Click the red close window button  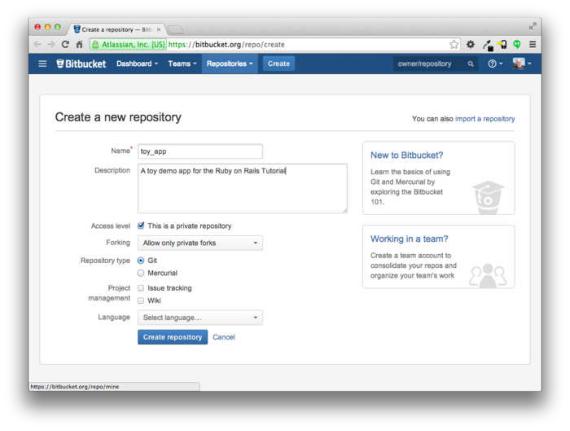pyautogui.click(x=37, y=27)
